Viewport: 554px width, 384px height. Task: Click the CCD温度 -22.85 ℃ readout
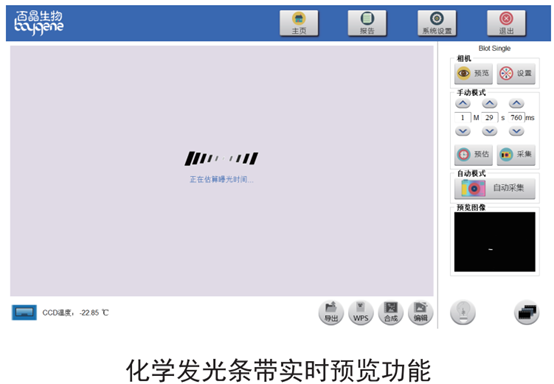click(x=75, y=313)
